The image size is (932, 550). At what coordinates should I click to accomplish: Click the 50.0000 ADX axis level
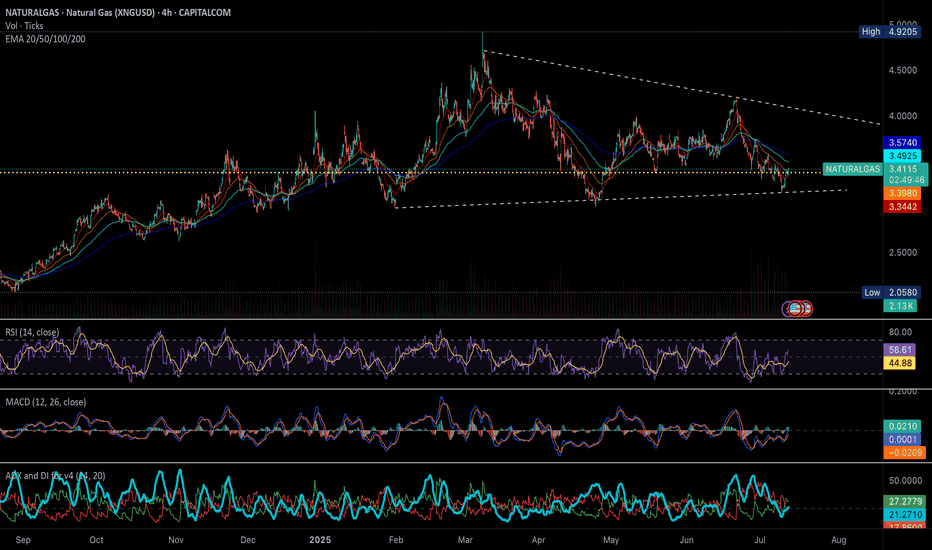905,480
